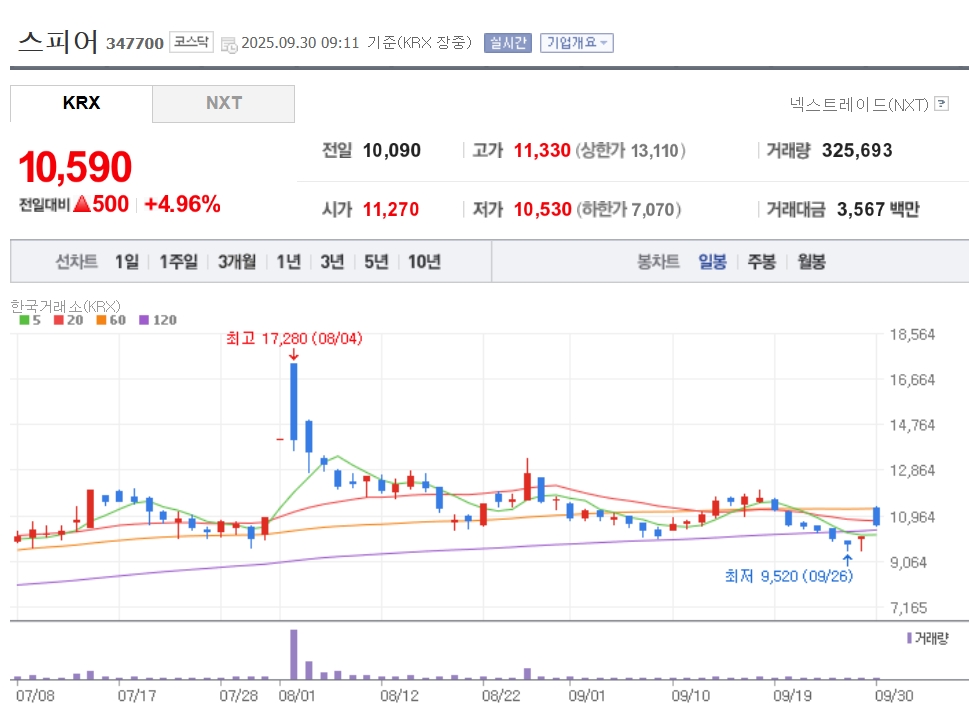Image resolution: width=969 pixels, height=718 pixels.
Task: Select the 월봉 monthly candle chart
Action: tap(811, 261)
